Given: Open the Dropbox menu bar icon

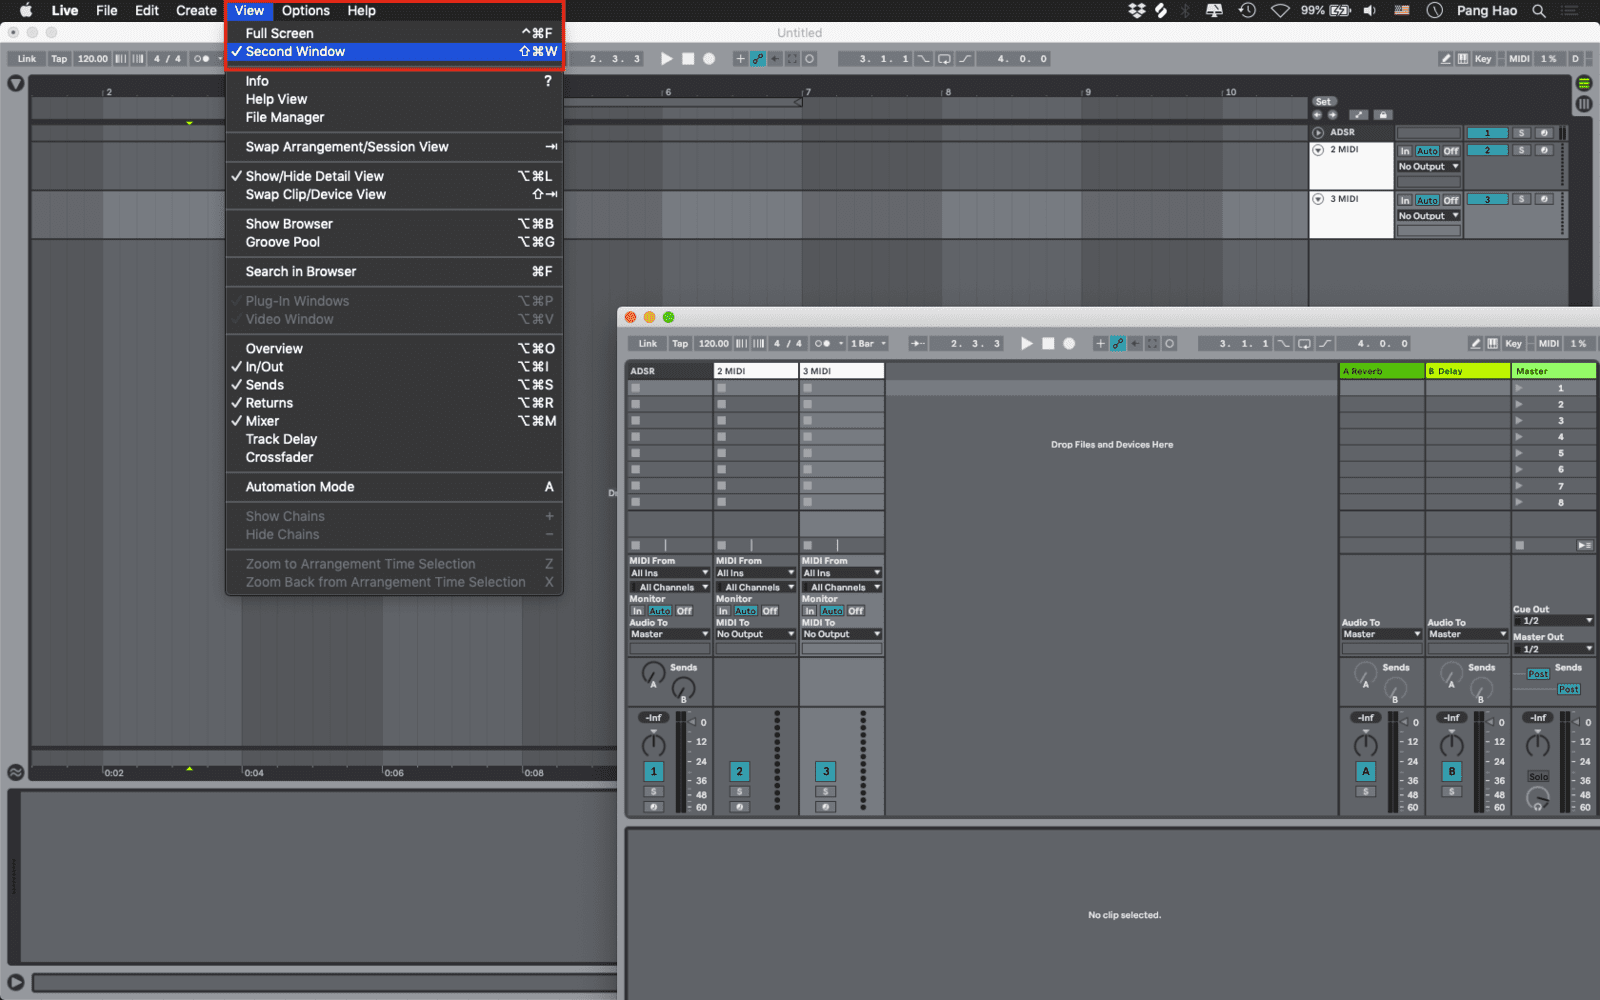Looking at the screenshot, I should pyautogui.click(x=1137, y=10).
